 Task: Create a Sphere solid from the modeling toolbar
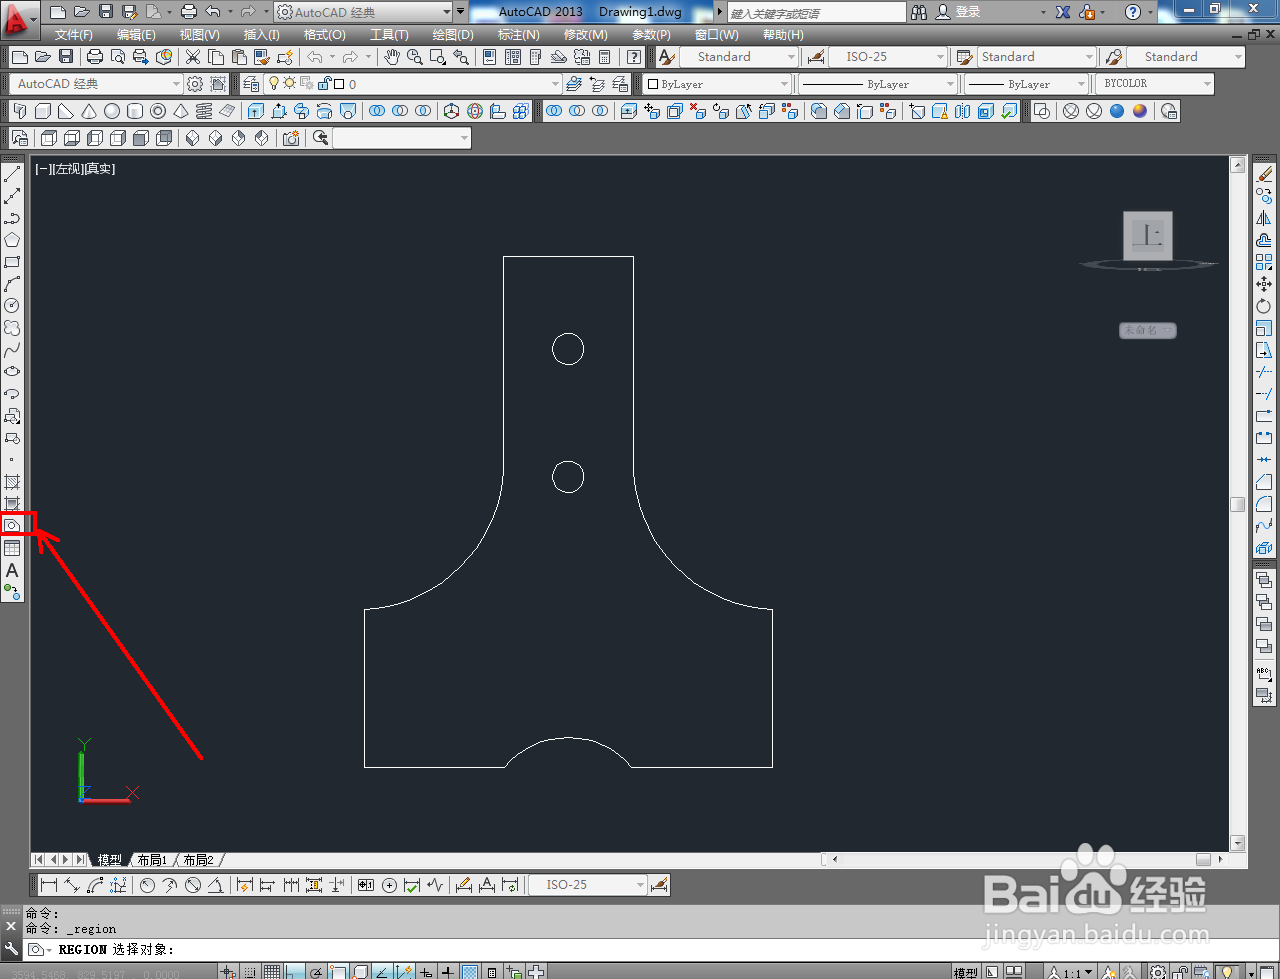(112, 111)
